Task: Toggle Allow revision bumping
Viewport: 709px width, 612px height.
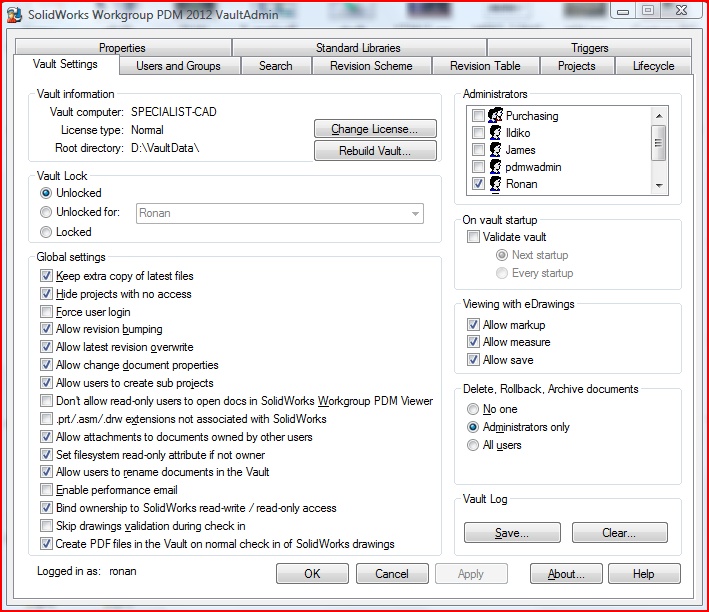Action: pyautogui.click(x=46, y=329)
